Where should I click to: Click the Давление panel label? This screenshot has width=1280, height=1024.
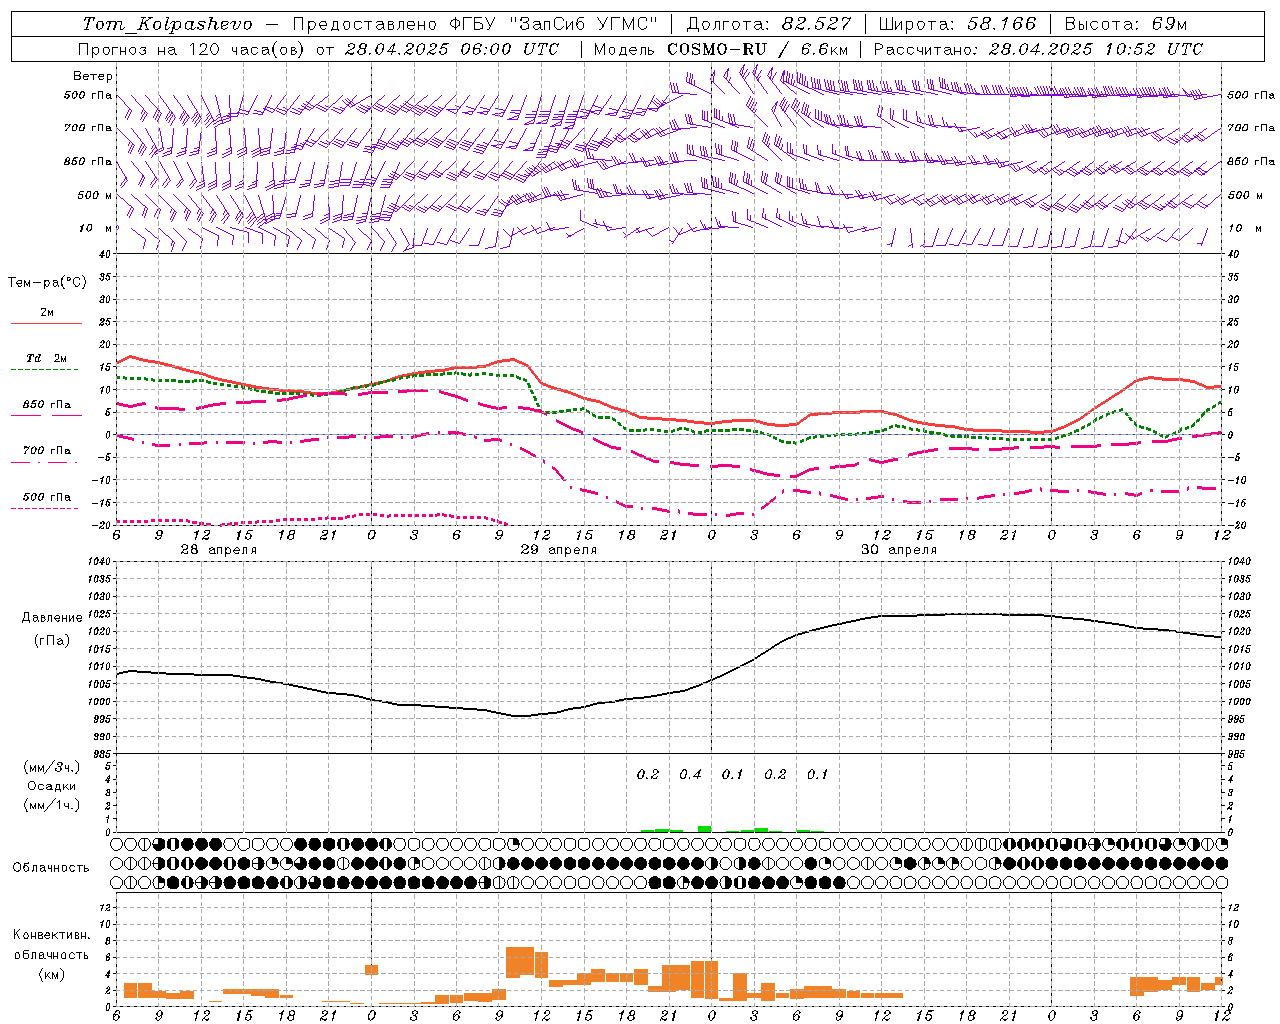[x=52, y=617]
